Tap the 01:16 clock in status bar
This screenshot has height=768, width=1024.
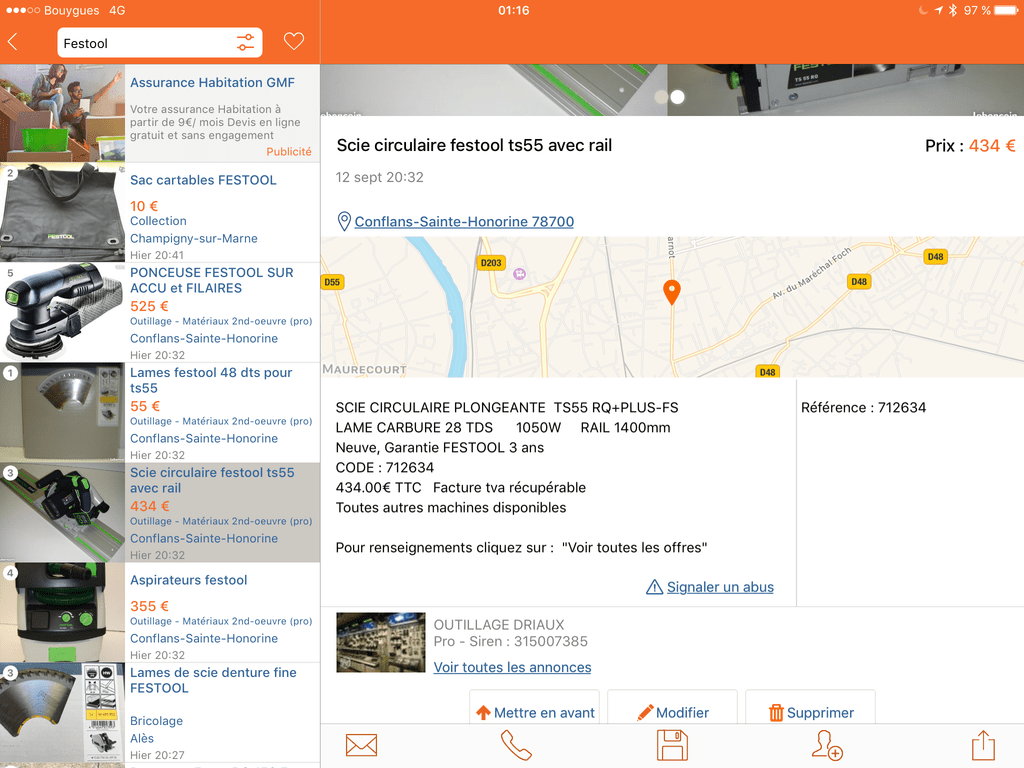[513, 10]
